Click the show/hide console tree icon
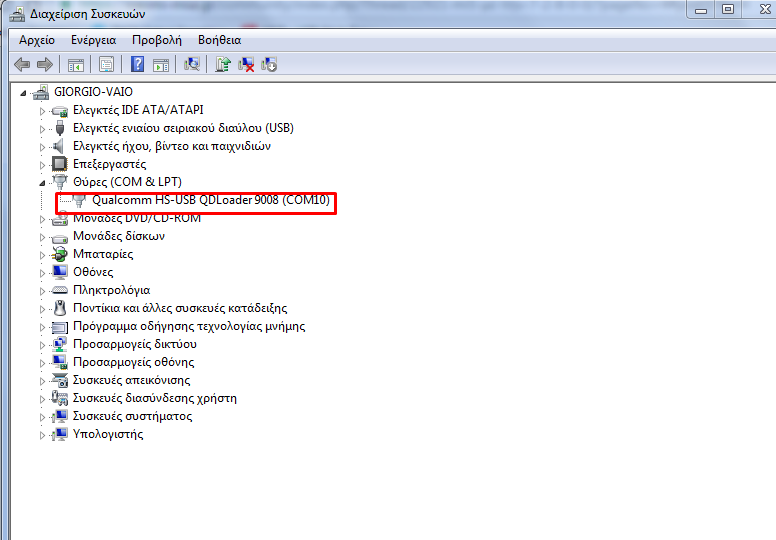Image resolution: width=776 pixels, height=540 pixels. pos(75,64)
